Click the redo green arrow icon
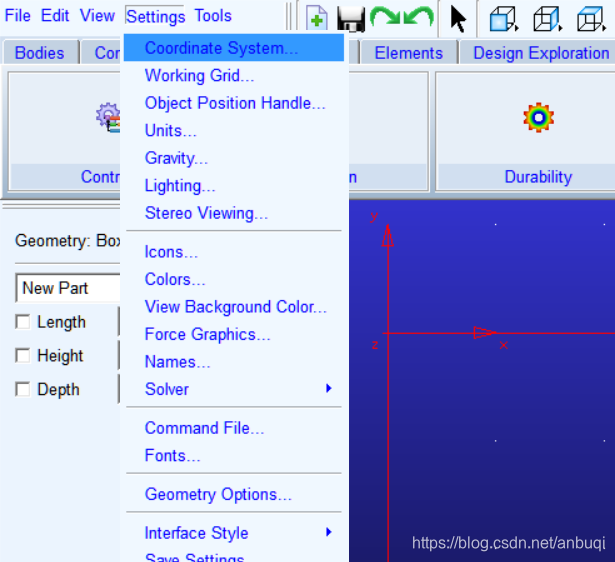The width and height of the screenshot is (615, 562). click(x=386, y=17)
